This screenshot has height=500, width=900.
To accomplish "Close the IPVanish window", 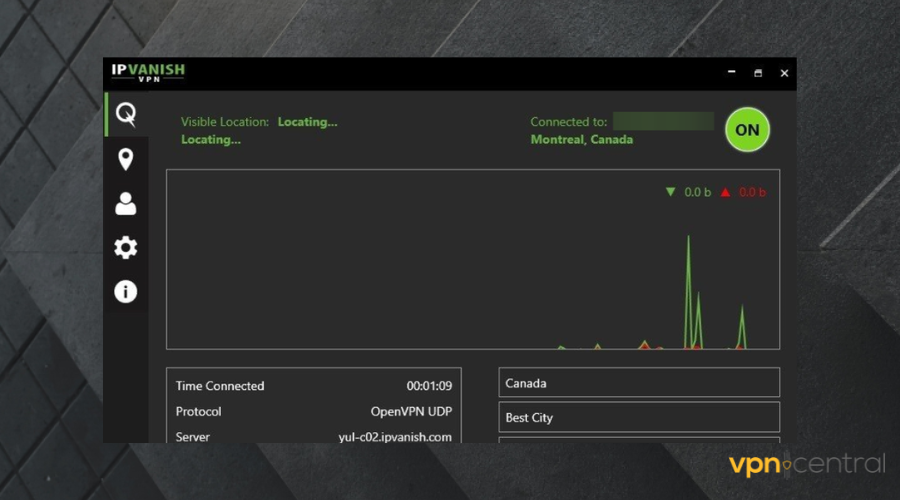I will coord(784,73).
